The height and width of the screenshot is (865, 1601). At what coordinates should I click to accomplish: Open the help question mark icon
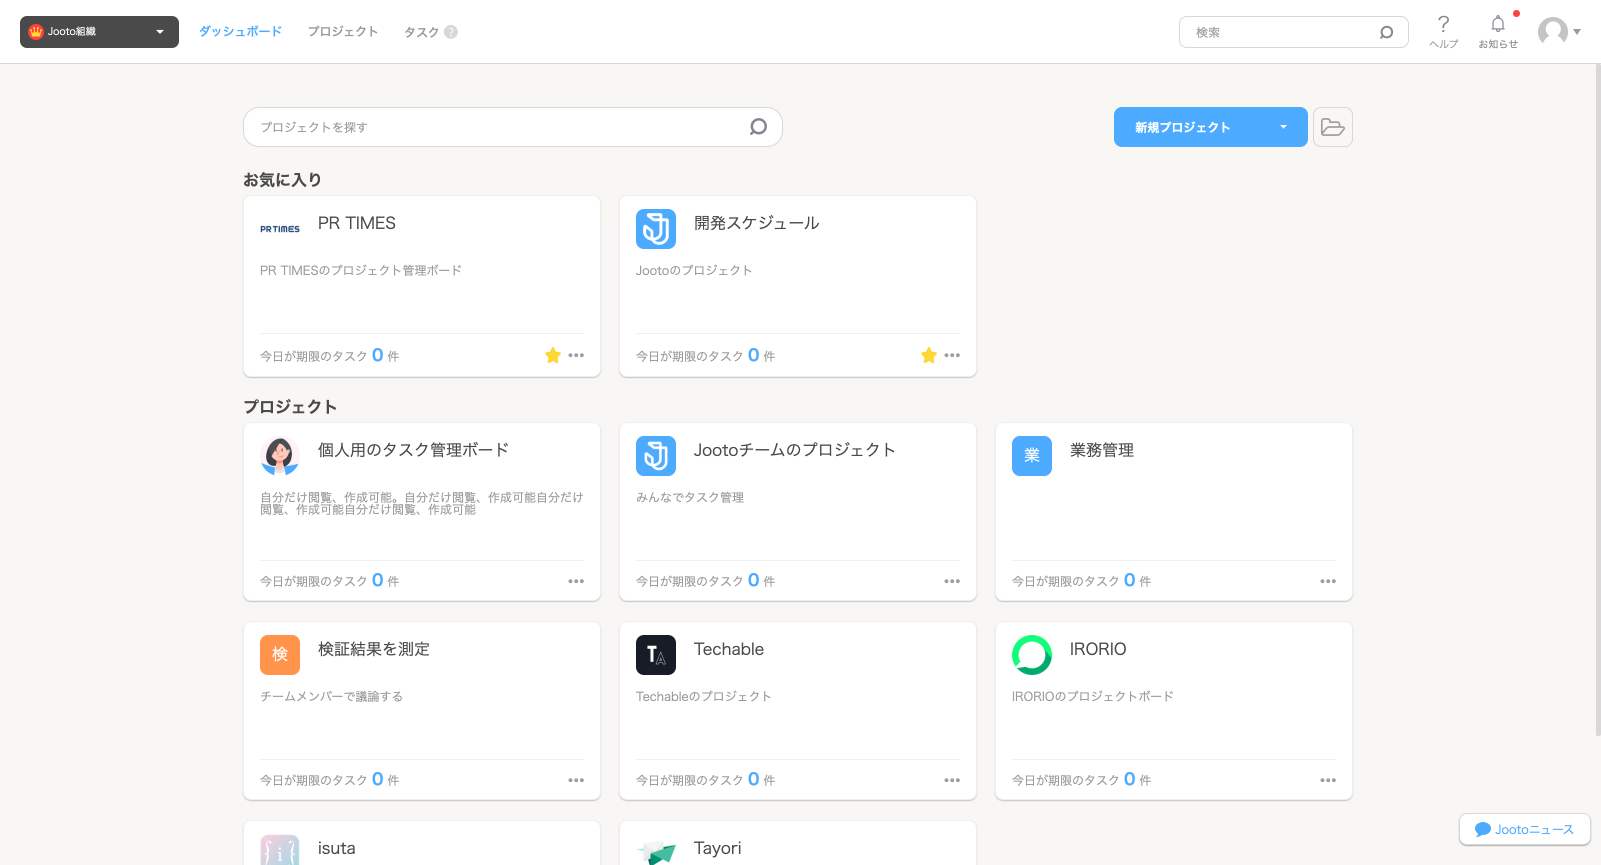[x=1443, y=25]
